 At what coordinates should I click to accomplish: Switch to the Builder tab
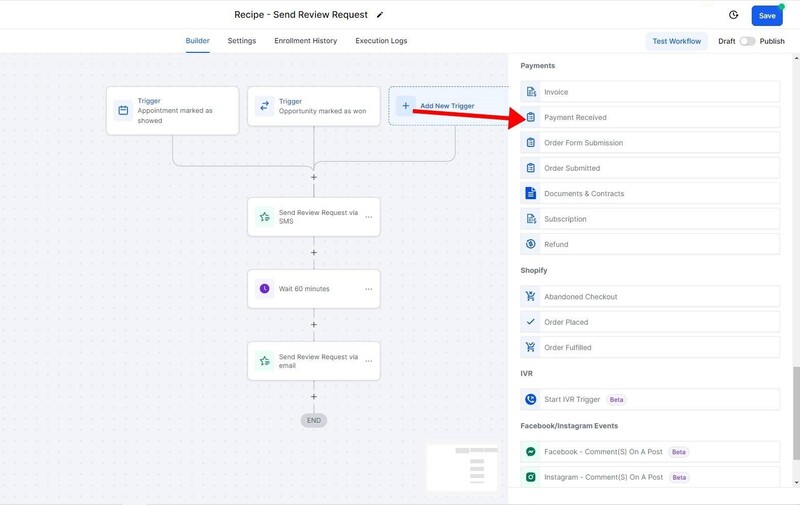197,41
